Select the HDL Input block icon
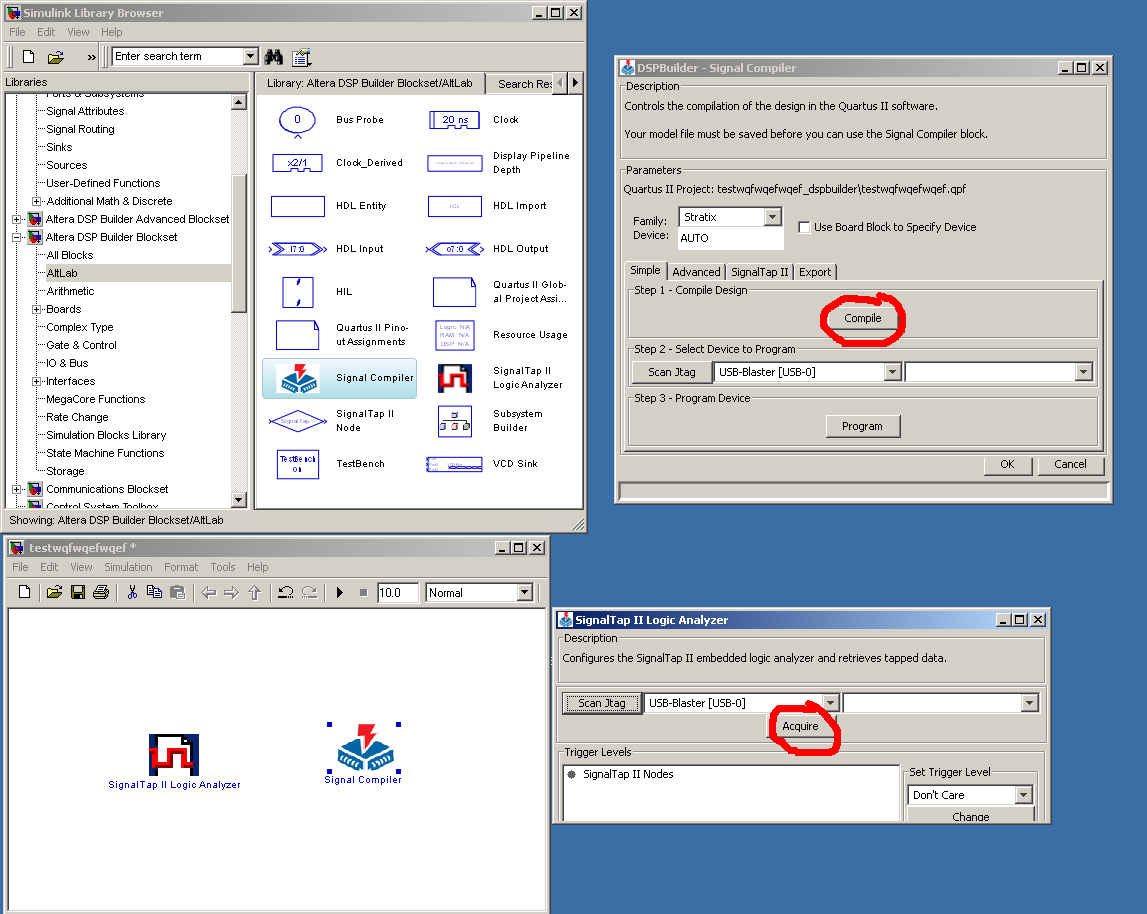Viewport: 1147px width, 914px height. [x=297, y=250]
